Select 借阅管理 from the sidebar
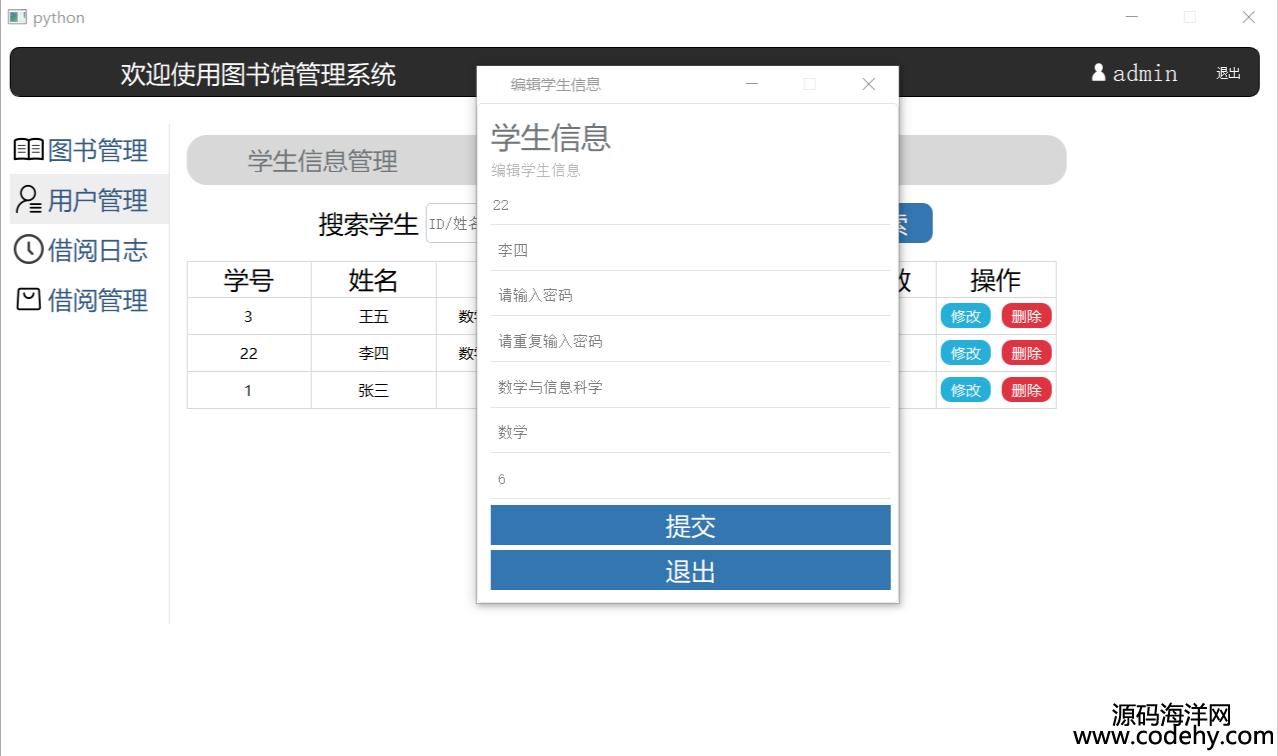This screenshot has height=756, width=1278. point(97,300)
